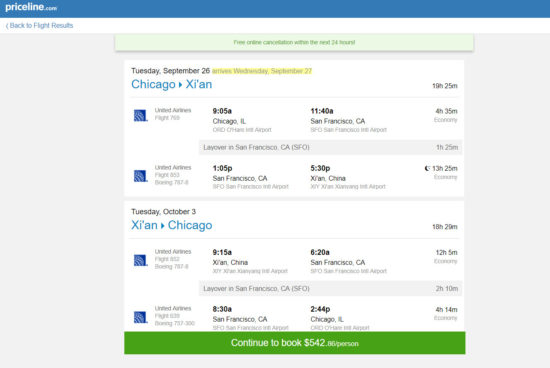Image resolution: width=550 pixels, height=368 pixels.
Task: Click arrow between Chicago and Xi'an heading
Action: pos(181,85)
